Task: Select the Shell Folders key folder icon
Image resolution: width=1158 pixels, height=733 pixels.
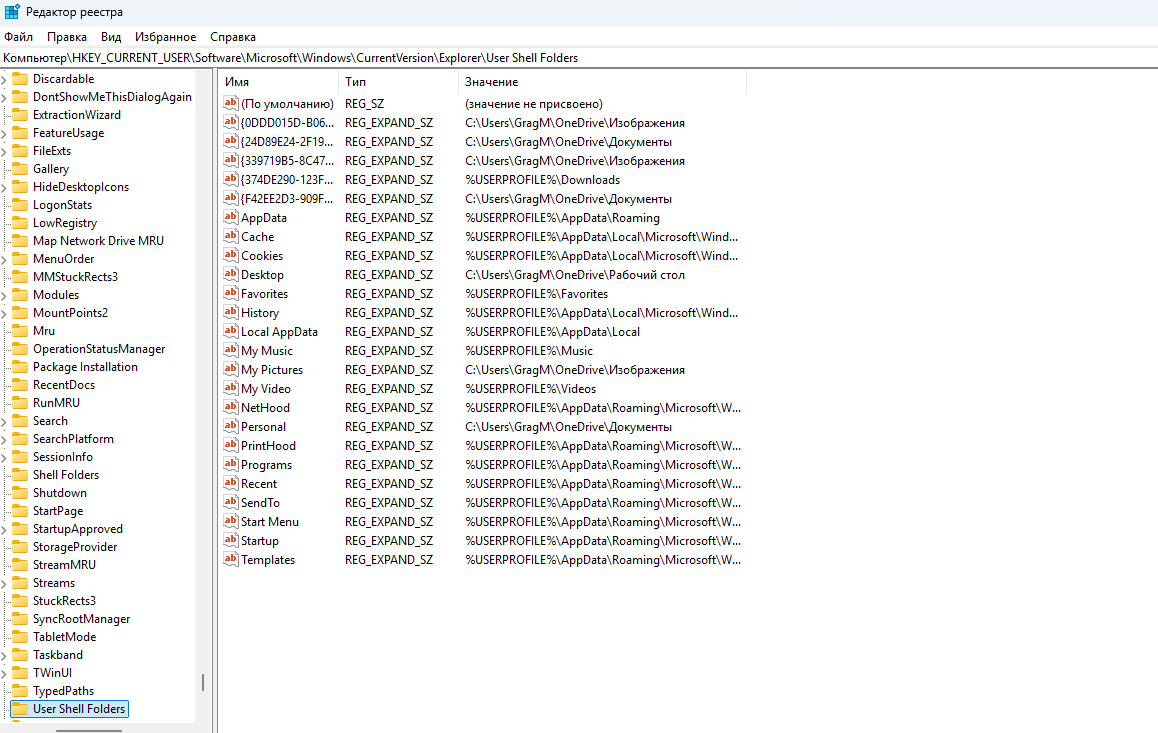Action: click(20, 475)
